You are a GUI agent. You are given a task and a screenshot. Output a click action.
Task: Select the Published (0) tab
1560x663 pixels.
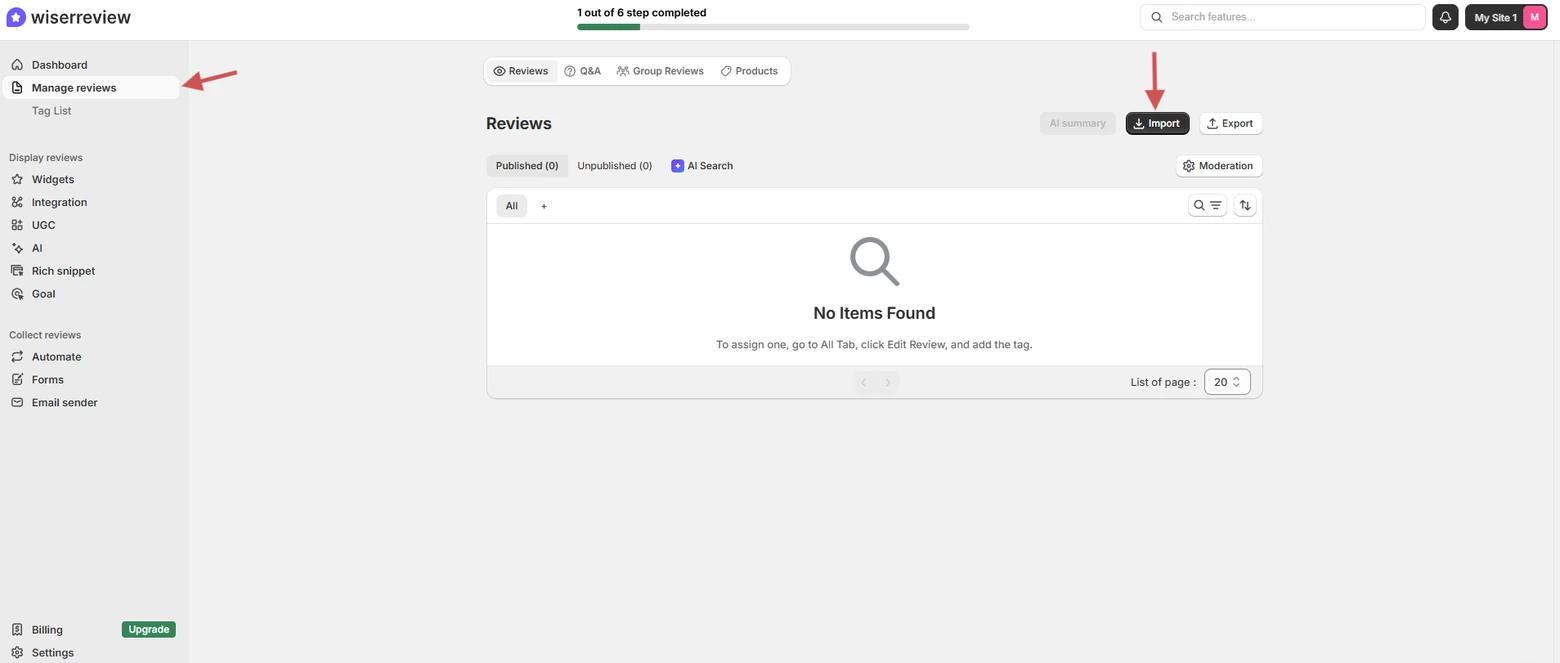click(527, 166)
